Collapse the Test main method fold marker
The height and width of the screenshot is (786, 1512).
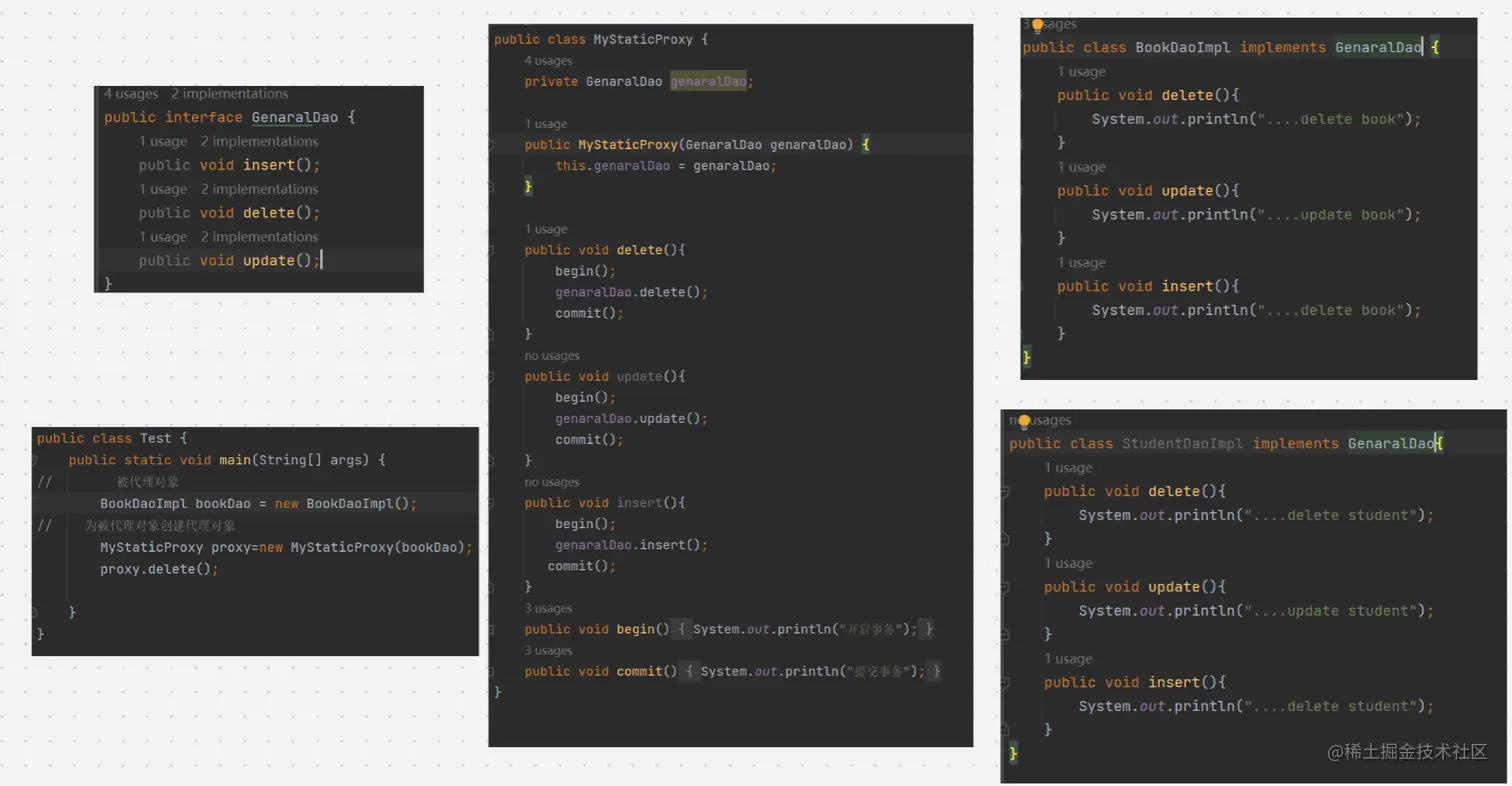pos(36,460)
